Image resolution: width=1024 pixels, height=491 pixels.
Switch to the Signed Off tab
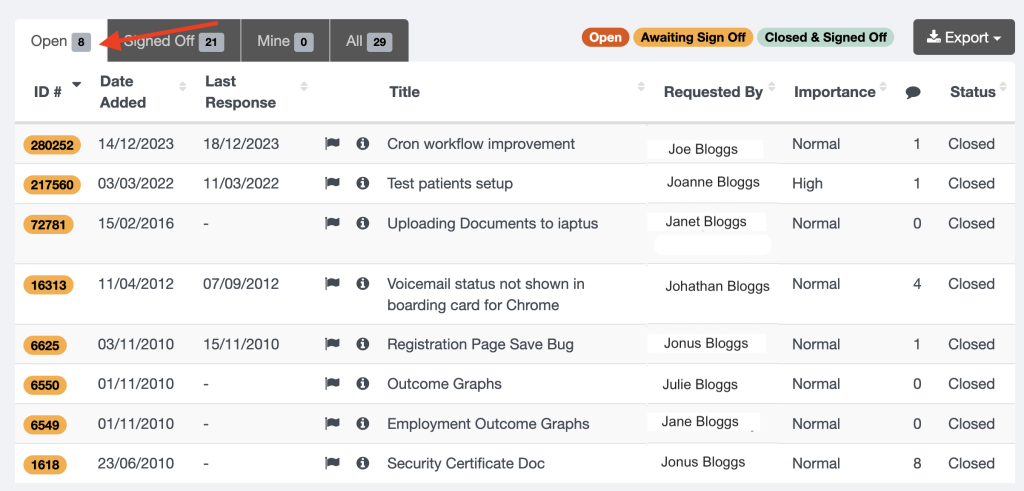pyautogui.click(x=174, y=41)
